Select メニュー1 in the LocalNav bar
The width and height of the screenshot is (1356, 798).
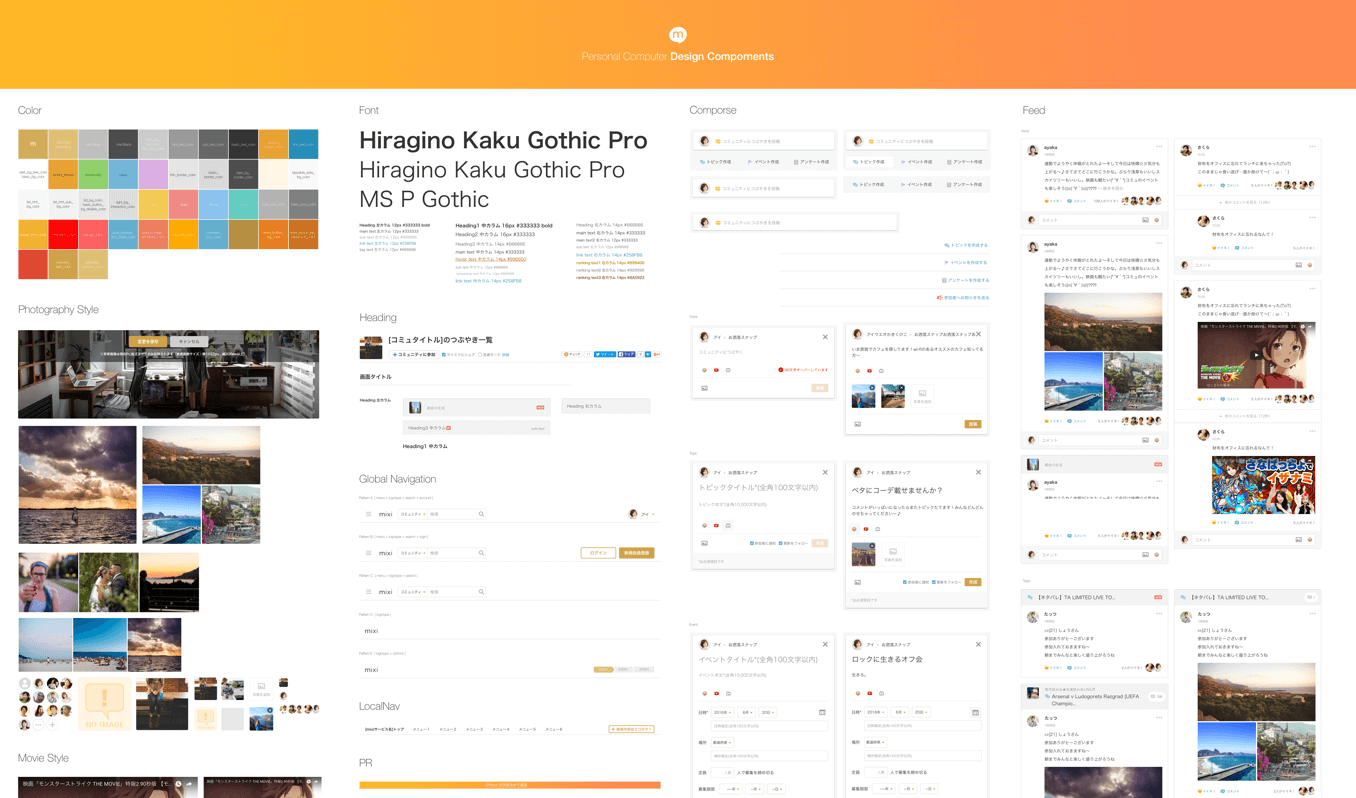(x=421, y=729)
